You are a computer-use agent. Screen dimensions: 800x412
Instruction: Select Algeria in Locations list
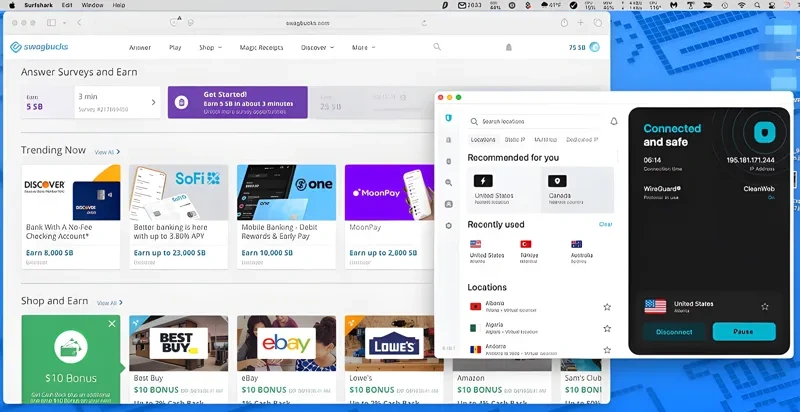tap(541, 328)
